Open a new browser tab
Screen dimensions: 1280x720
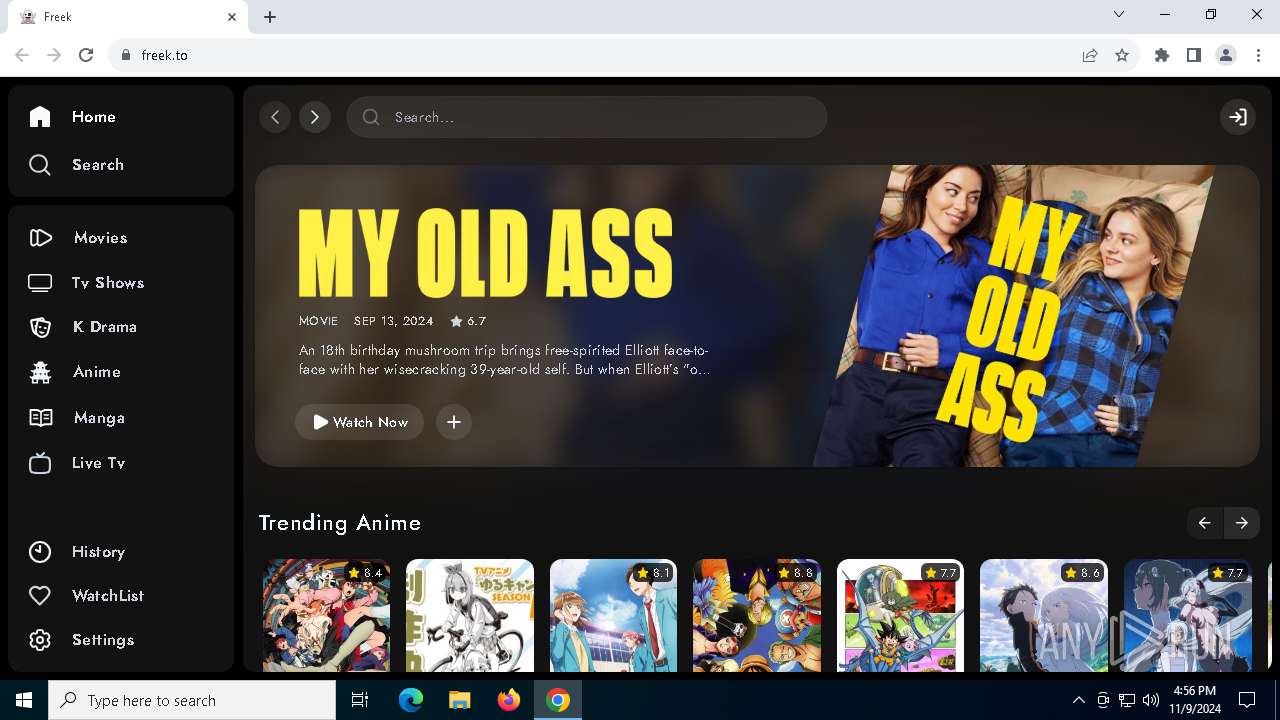[270, 17]
